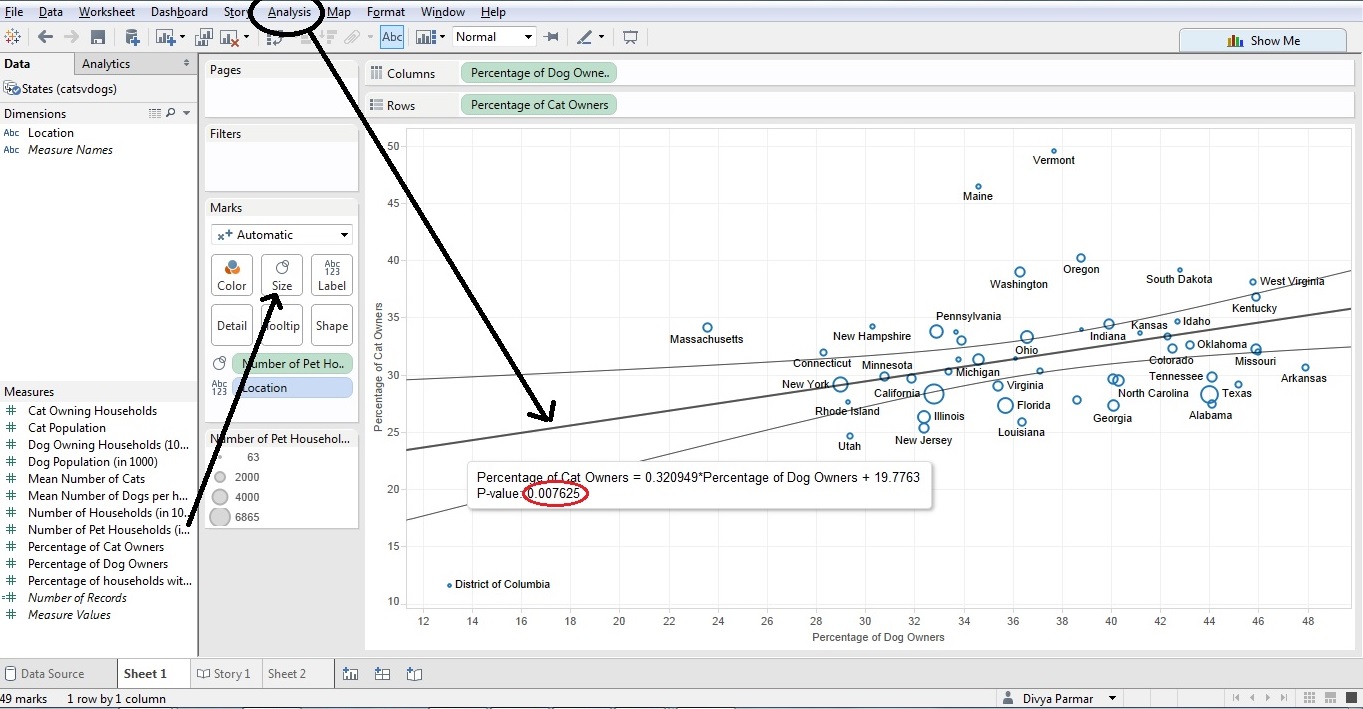Select the Number of Records measure
The height and width of the screenshot is (709, 1363).
click(77, 598)
